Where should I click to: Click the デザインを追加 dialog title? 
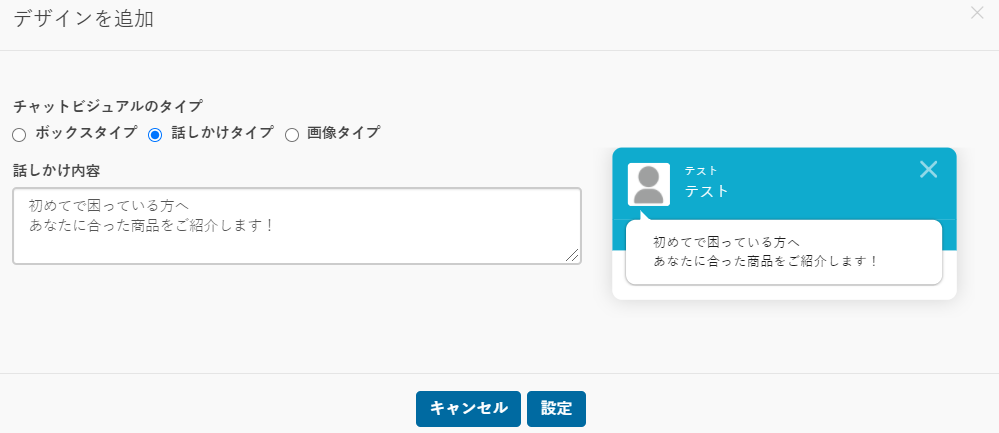tap(83, 19)
